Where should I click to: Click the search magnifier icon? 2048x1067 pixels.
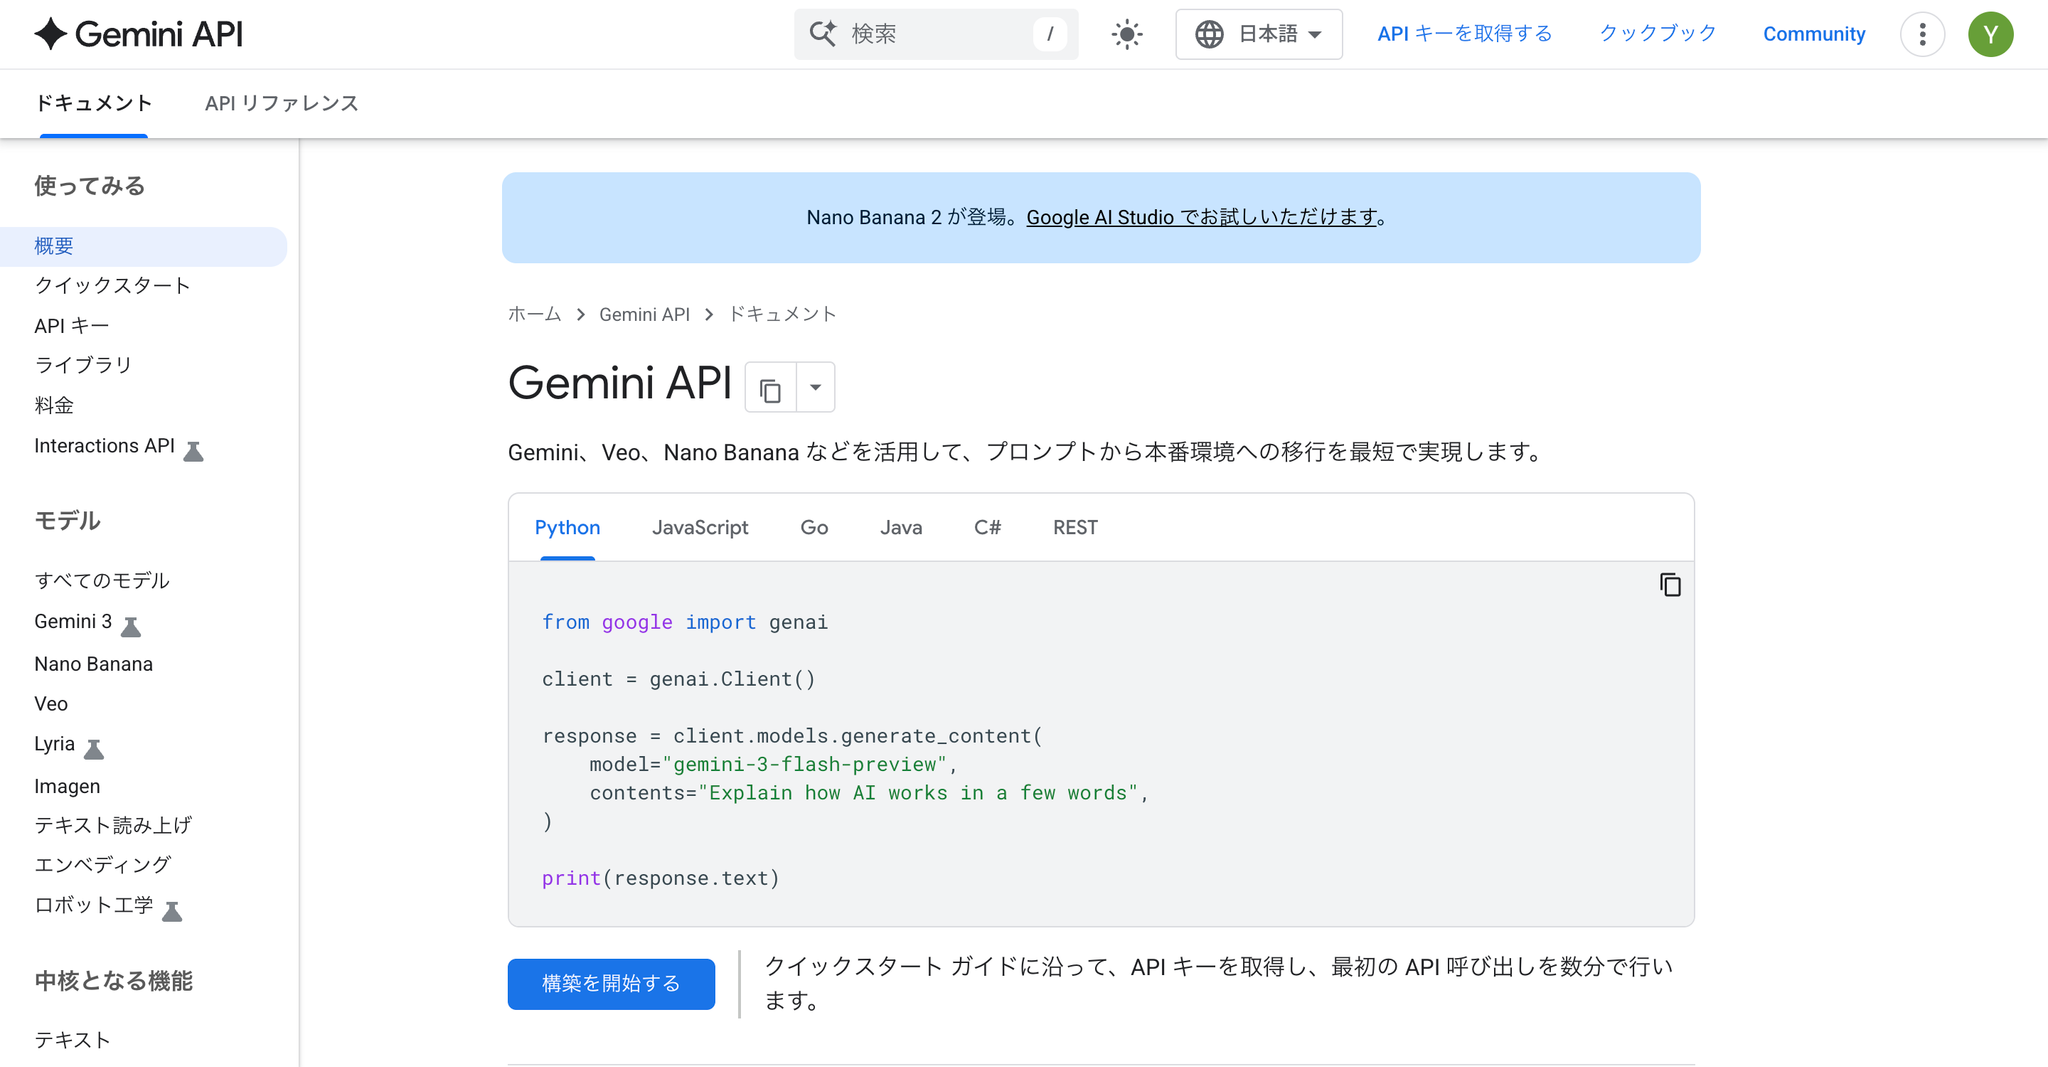(x=822, y=34)
